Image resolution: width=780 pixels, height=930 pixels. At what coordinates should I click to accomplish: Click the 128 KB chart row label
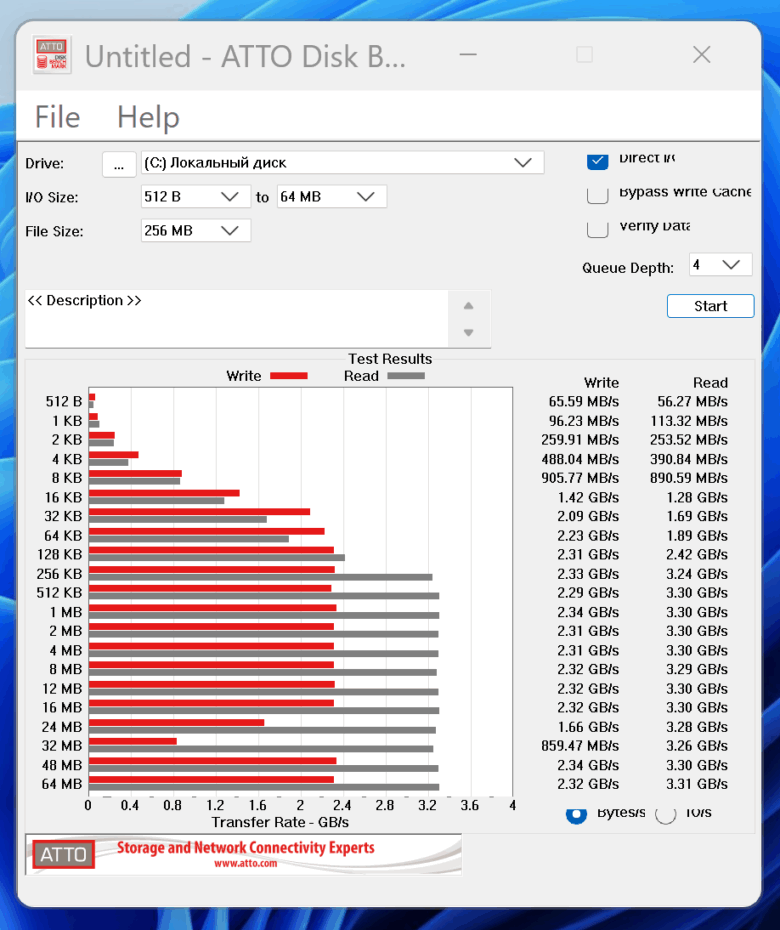tap(59, 555)
